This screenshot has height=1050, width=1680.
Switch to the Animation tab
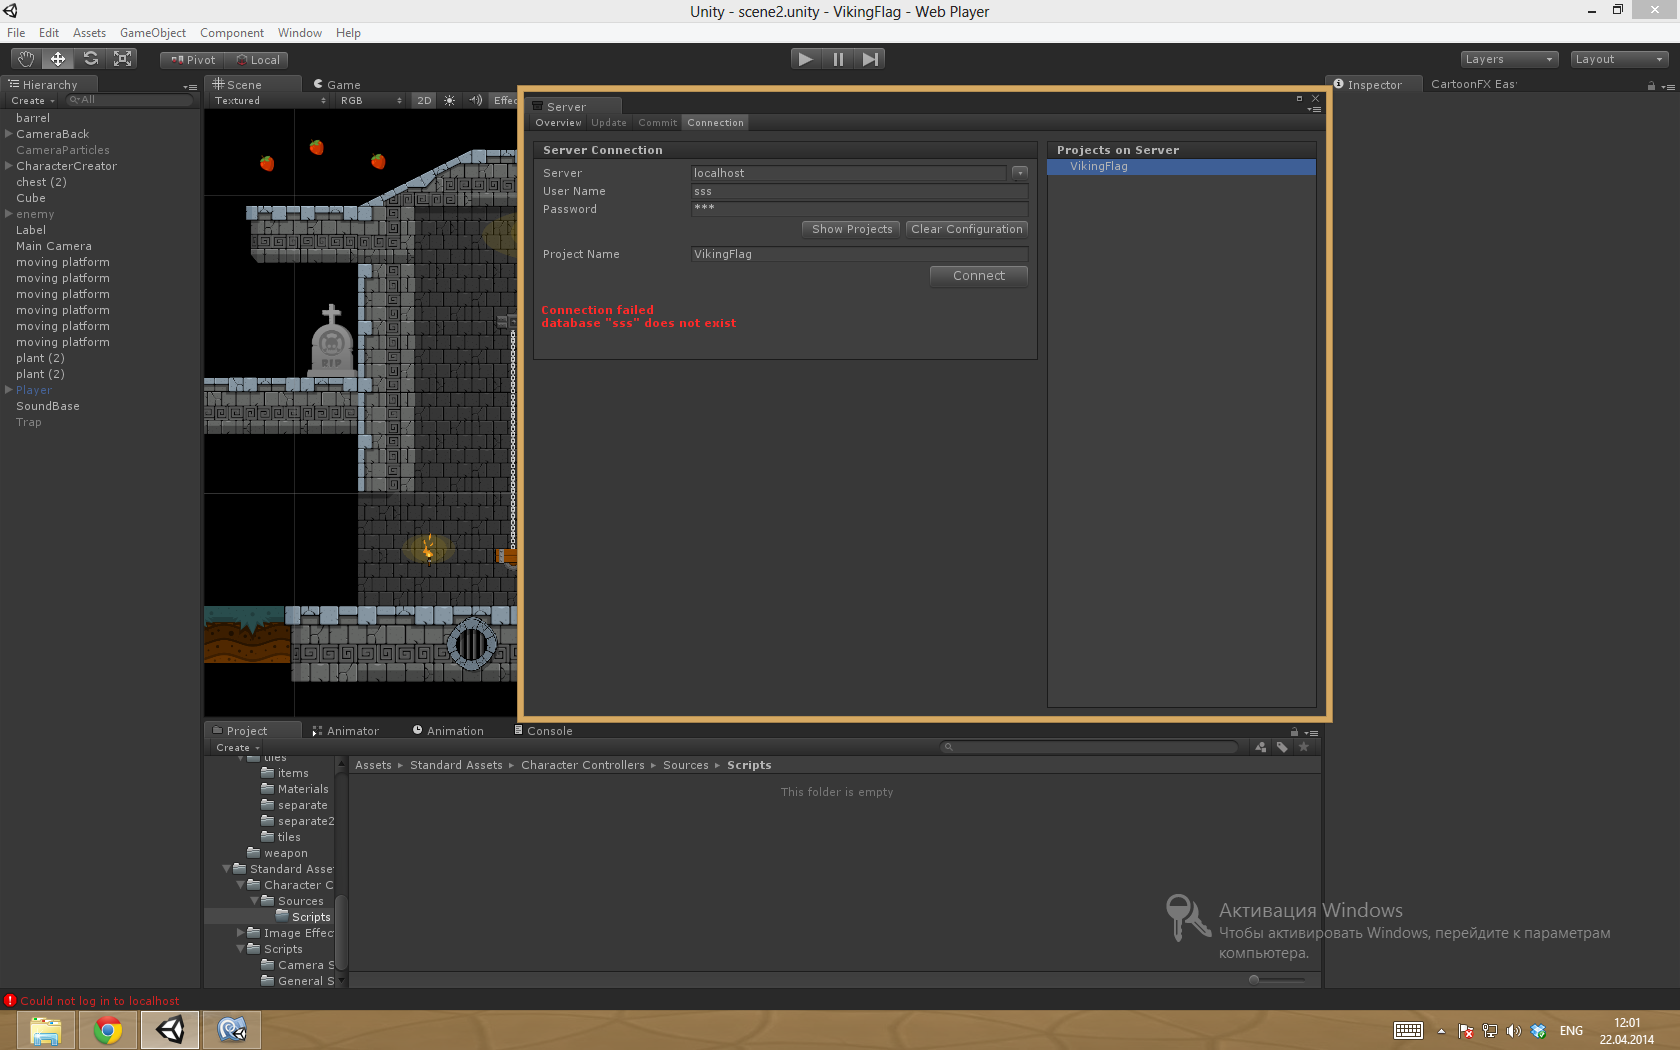tap(448, 731)
